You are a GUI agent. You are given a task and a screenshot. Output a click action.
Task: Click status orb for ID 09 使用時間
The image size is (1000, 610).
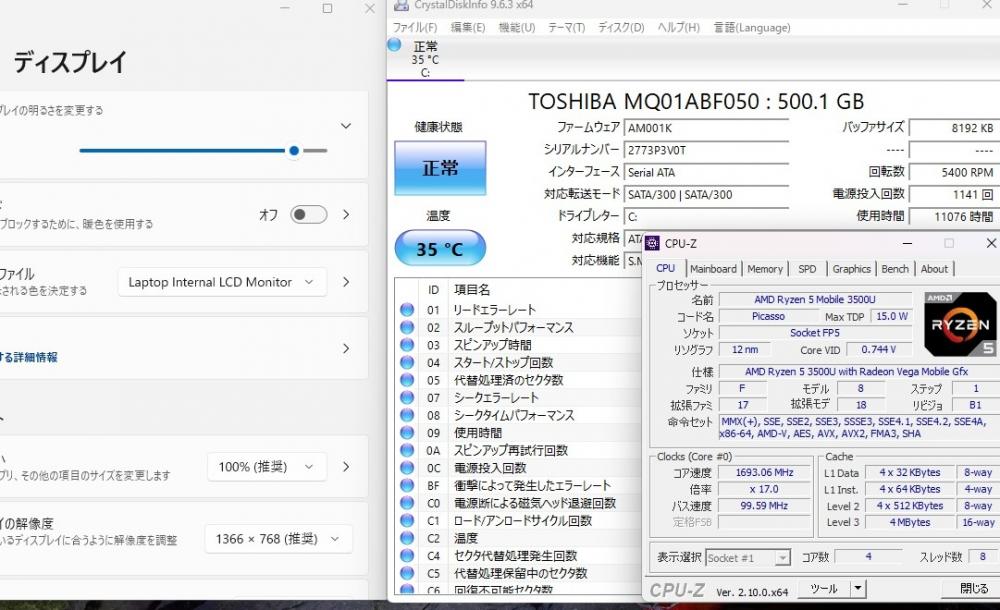[407, 433]
